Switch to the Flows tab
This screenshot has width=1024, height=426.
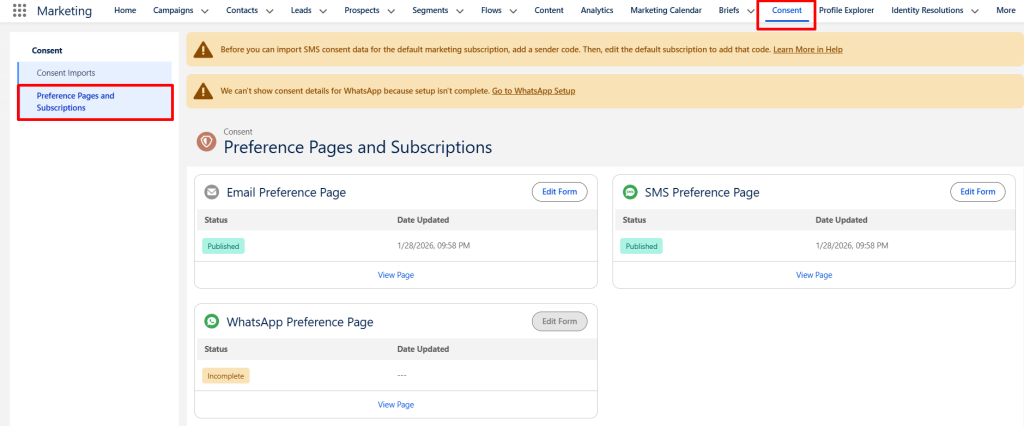pyautogui.click(x=491, y=10)
